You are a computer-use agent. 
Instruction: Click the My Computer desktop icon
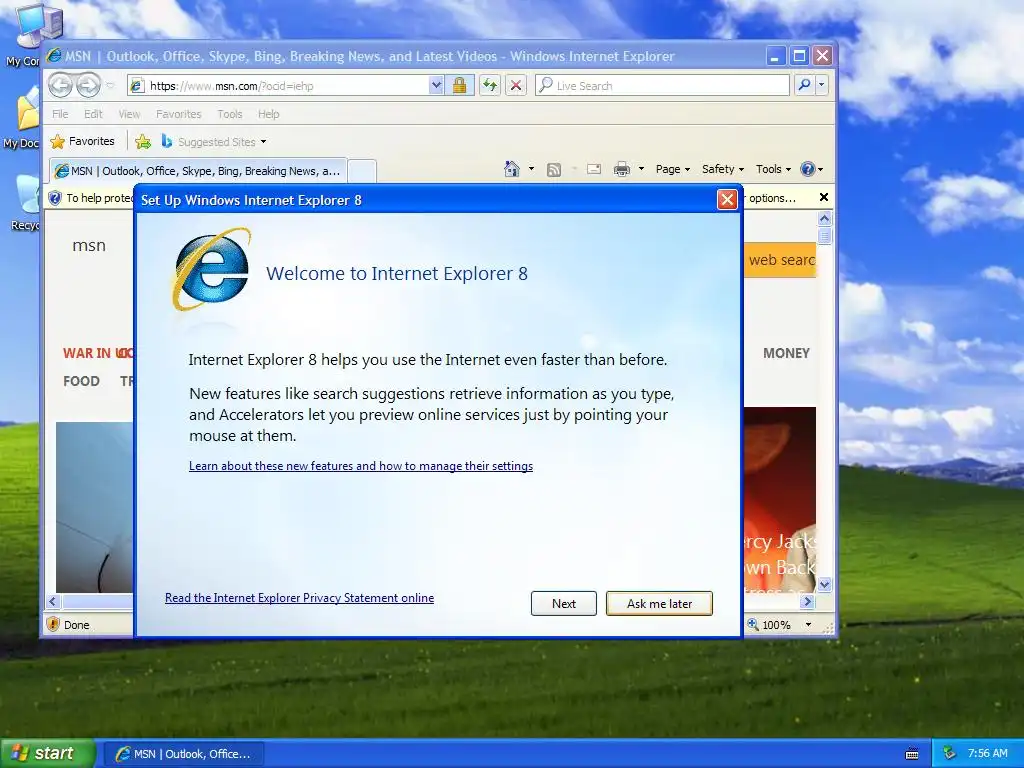pos(27,34)
